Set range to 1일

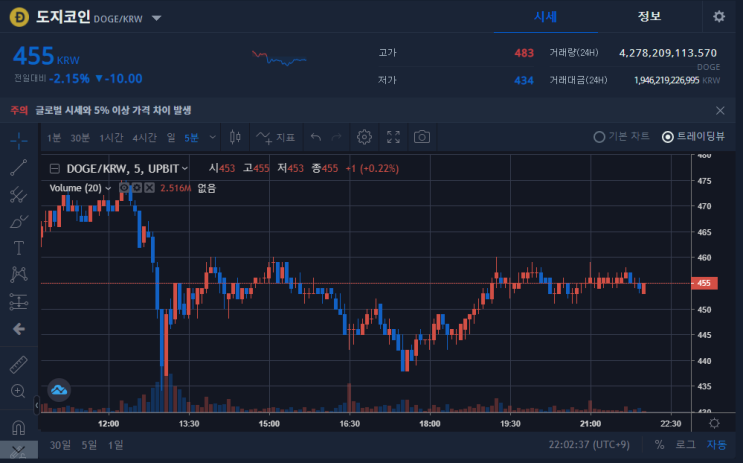[116, 445]
